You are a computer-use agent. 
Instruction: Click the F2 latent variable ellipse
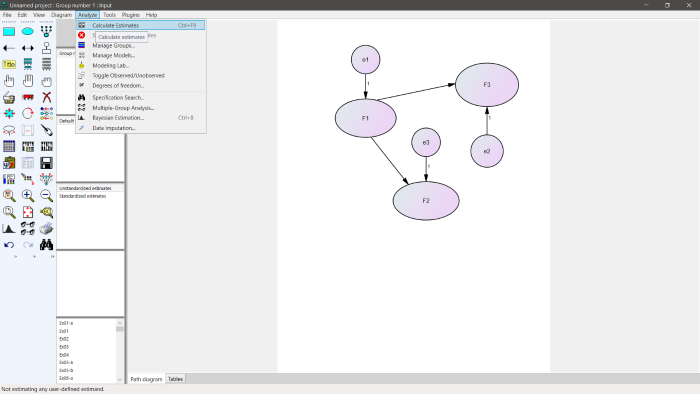(426, 201)
